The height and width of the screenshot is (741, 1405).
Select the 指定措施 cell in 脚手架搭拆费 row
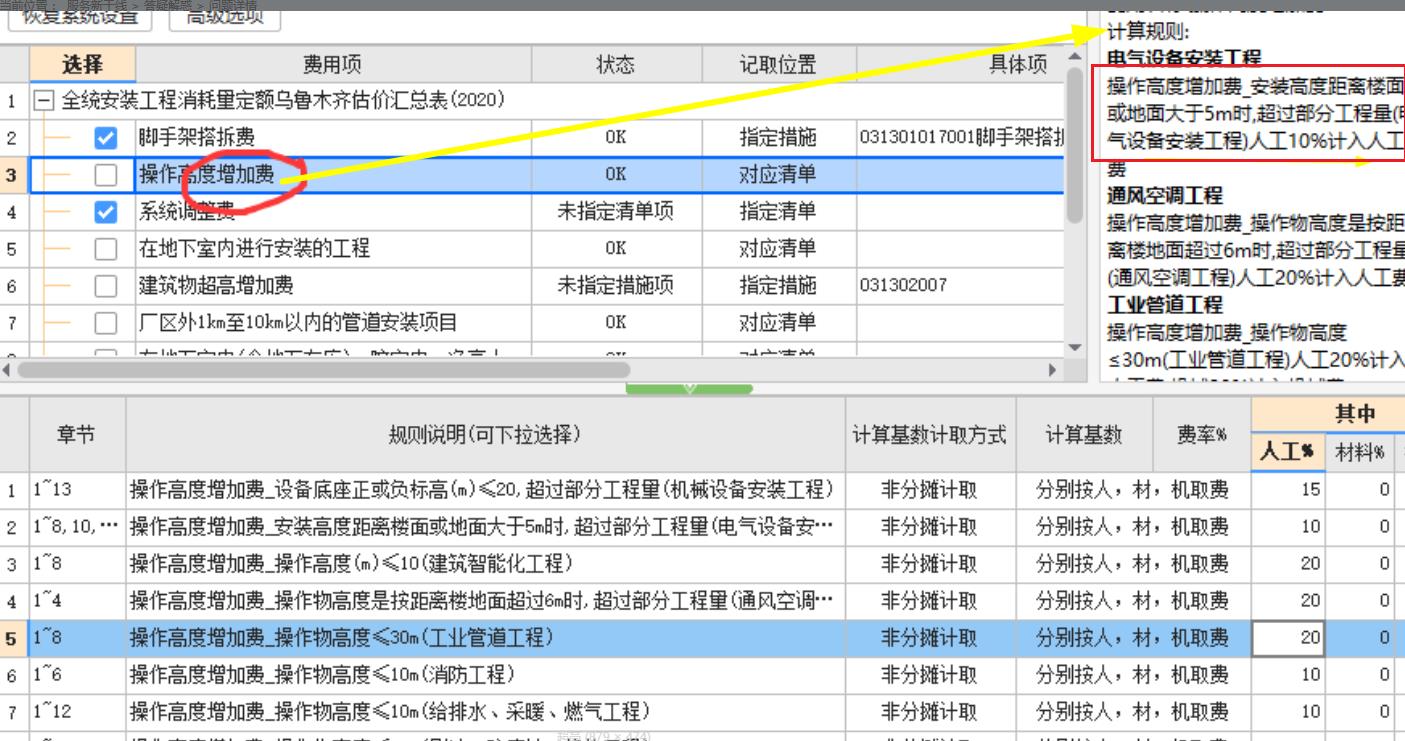pyautogui.click(x=777, y=138)
